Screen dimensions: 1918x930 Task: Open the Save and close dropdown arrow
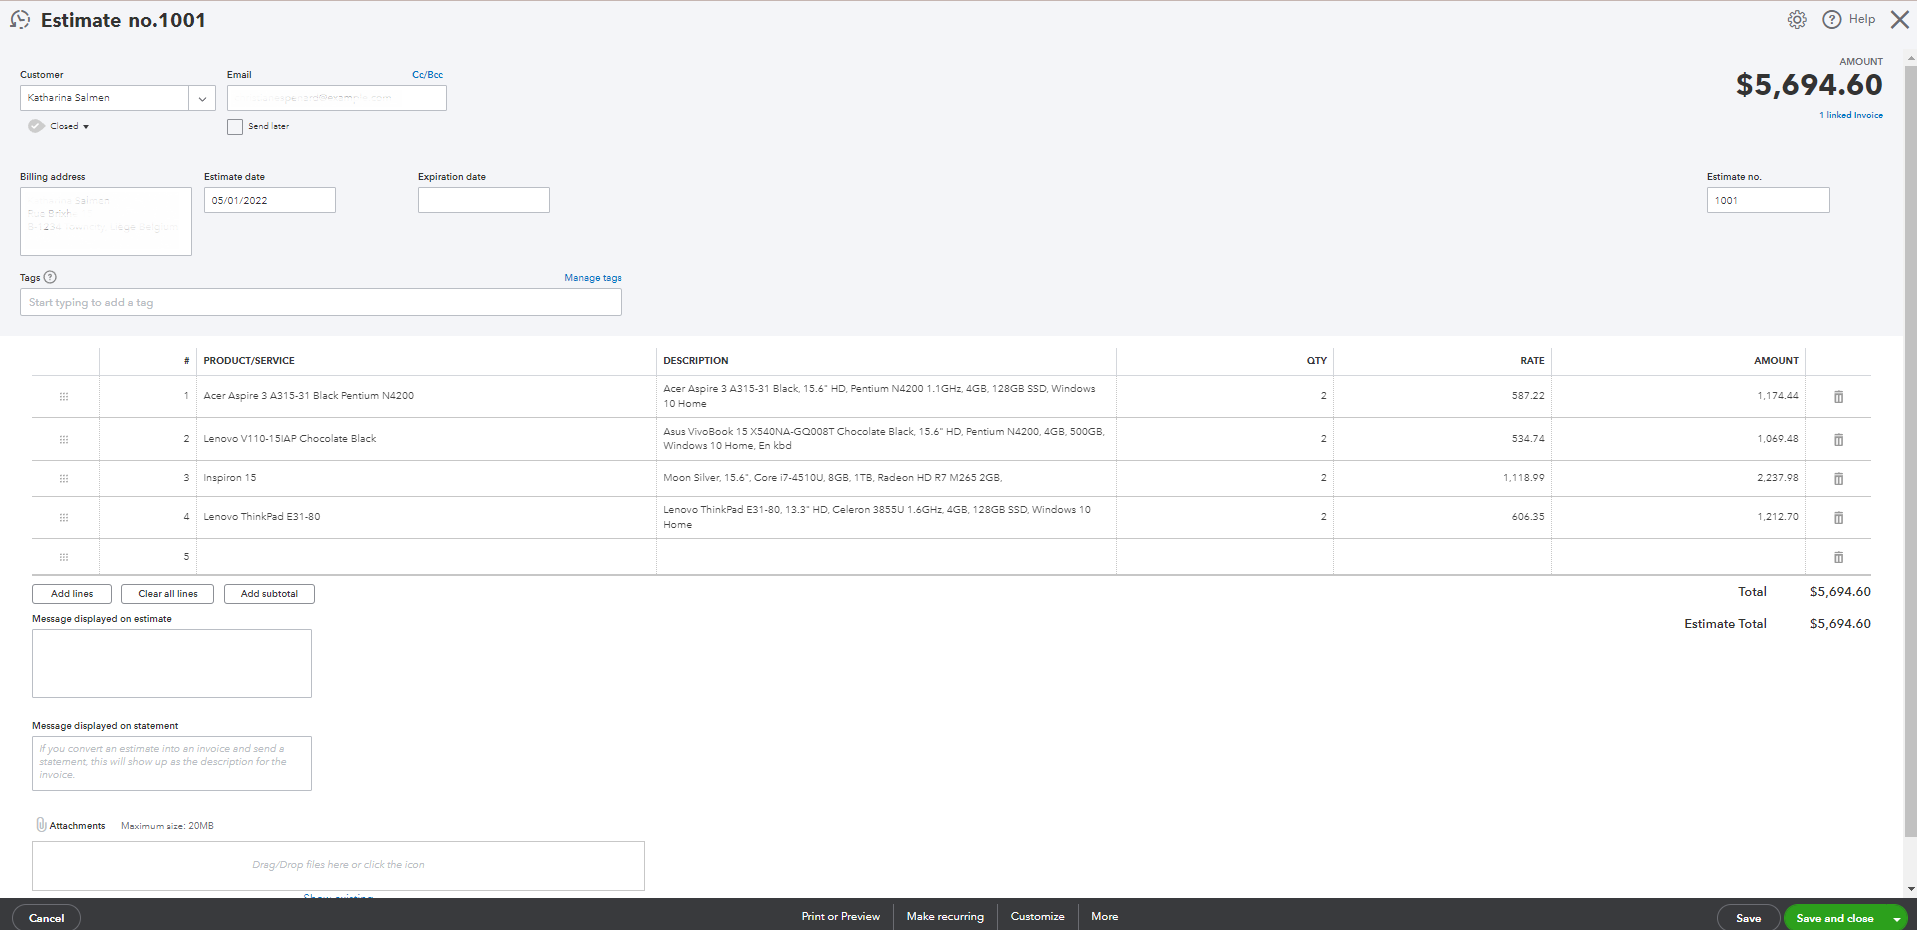[1896, 918]
